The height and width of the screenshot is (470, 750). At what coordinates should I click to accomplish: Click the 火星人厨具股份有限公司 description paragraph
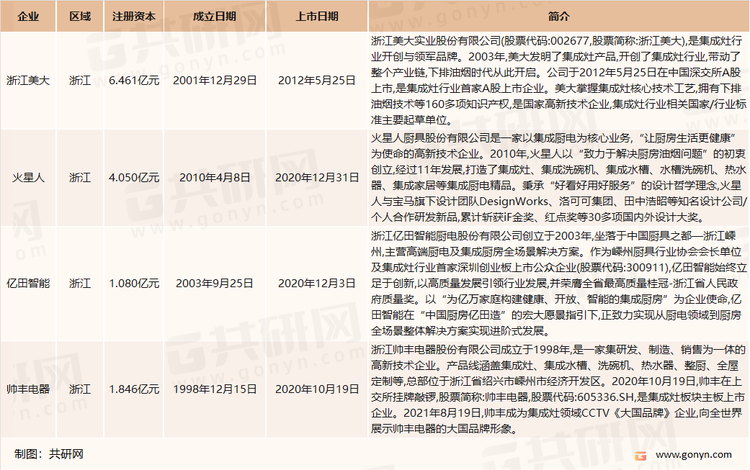[558, 177]
